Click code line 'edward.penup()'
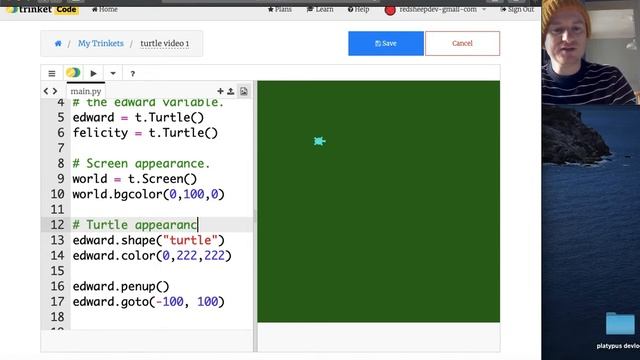 coord(121,286)
